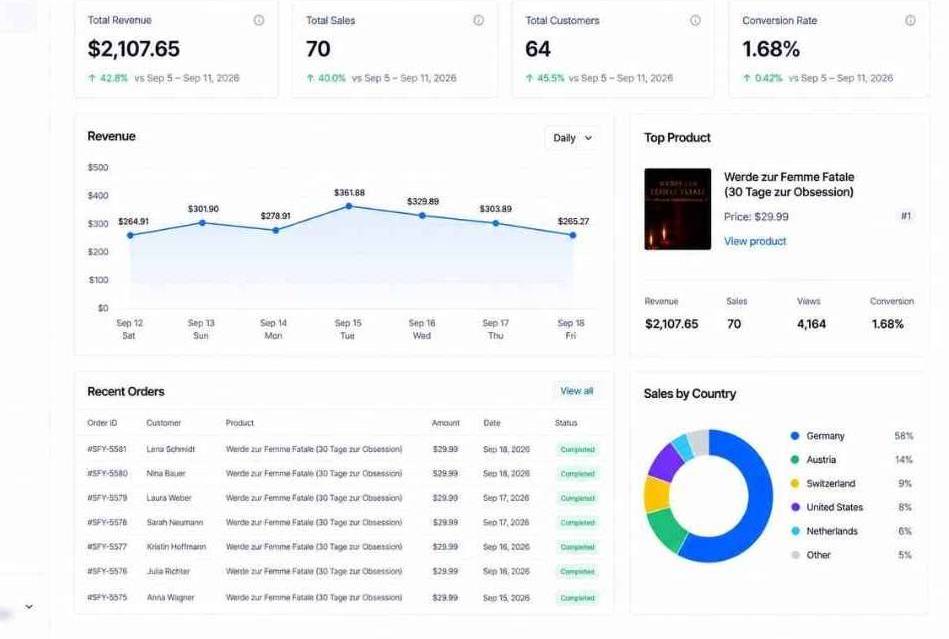Click order ID #SFY-5577
This screenshot has width=949, height=639.
tap(107, 546)
